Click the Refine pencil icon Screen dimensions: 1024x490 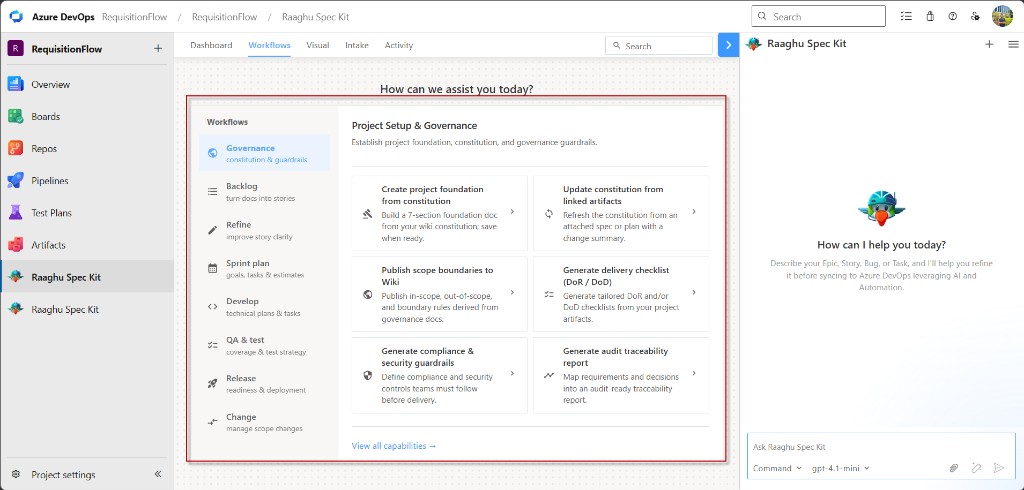(212, 230)
